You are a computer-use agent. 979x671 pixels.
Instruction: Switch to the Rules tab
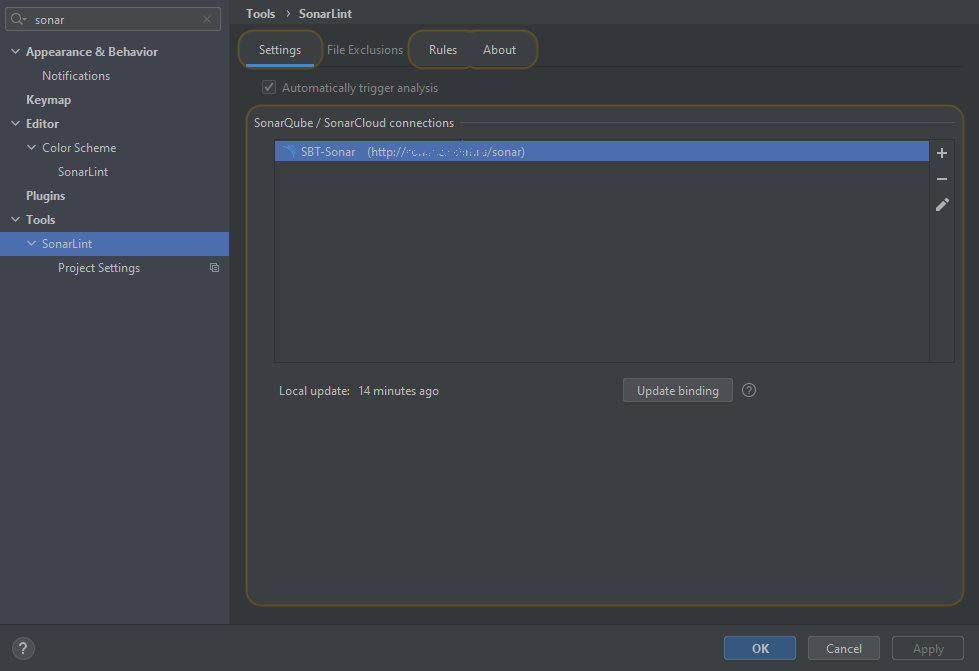click(x=442, y=50)
